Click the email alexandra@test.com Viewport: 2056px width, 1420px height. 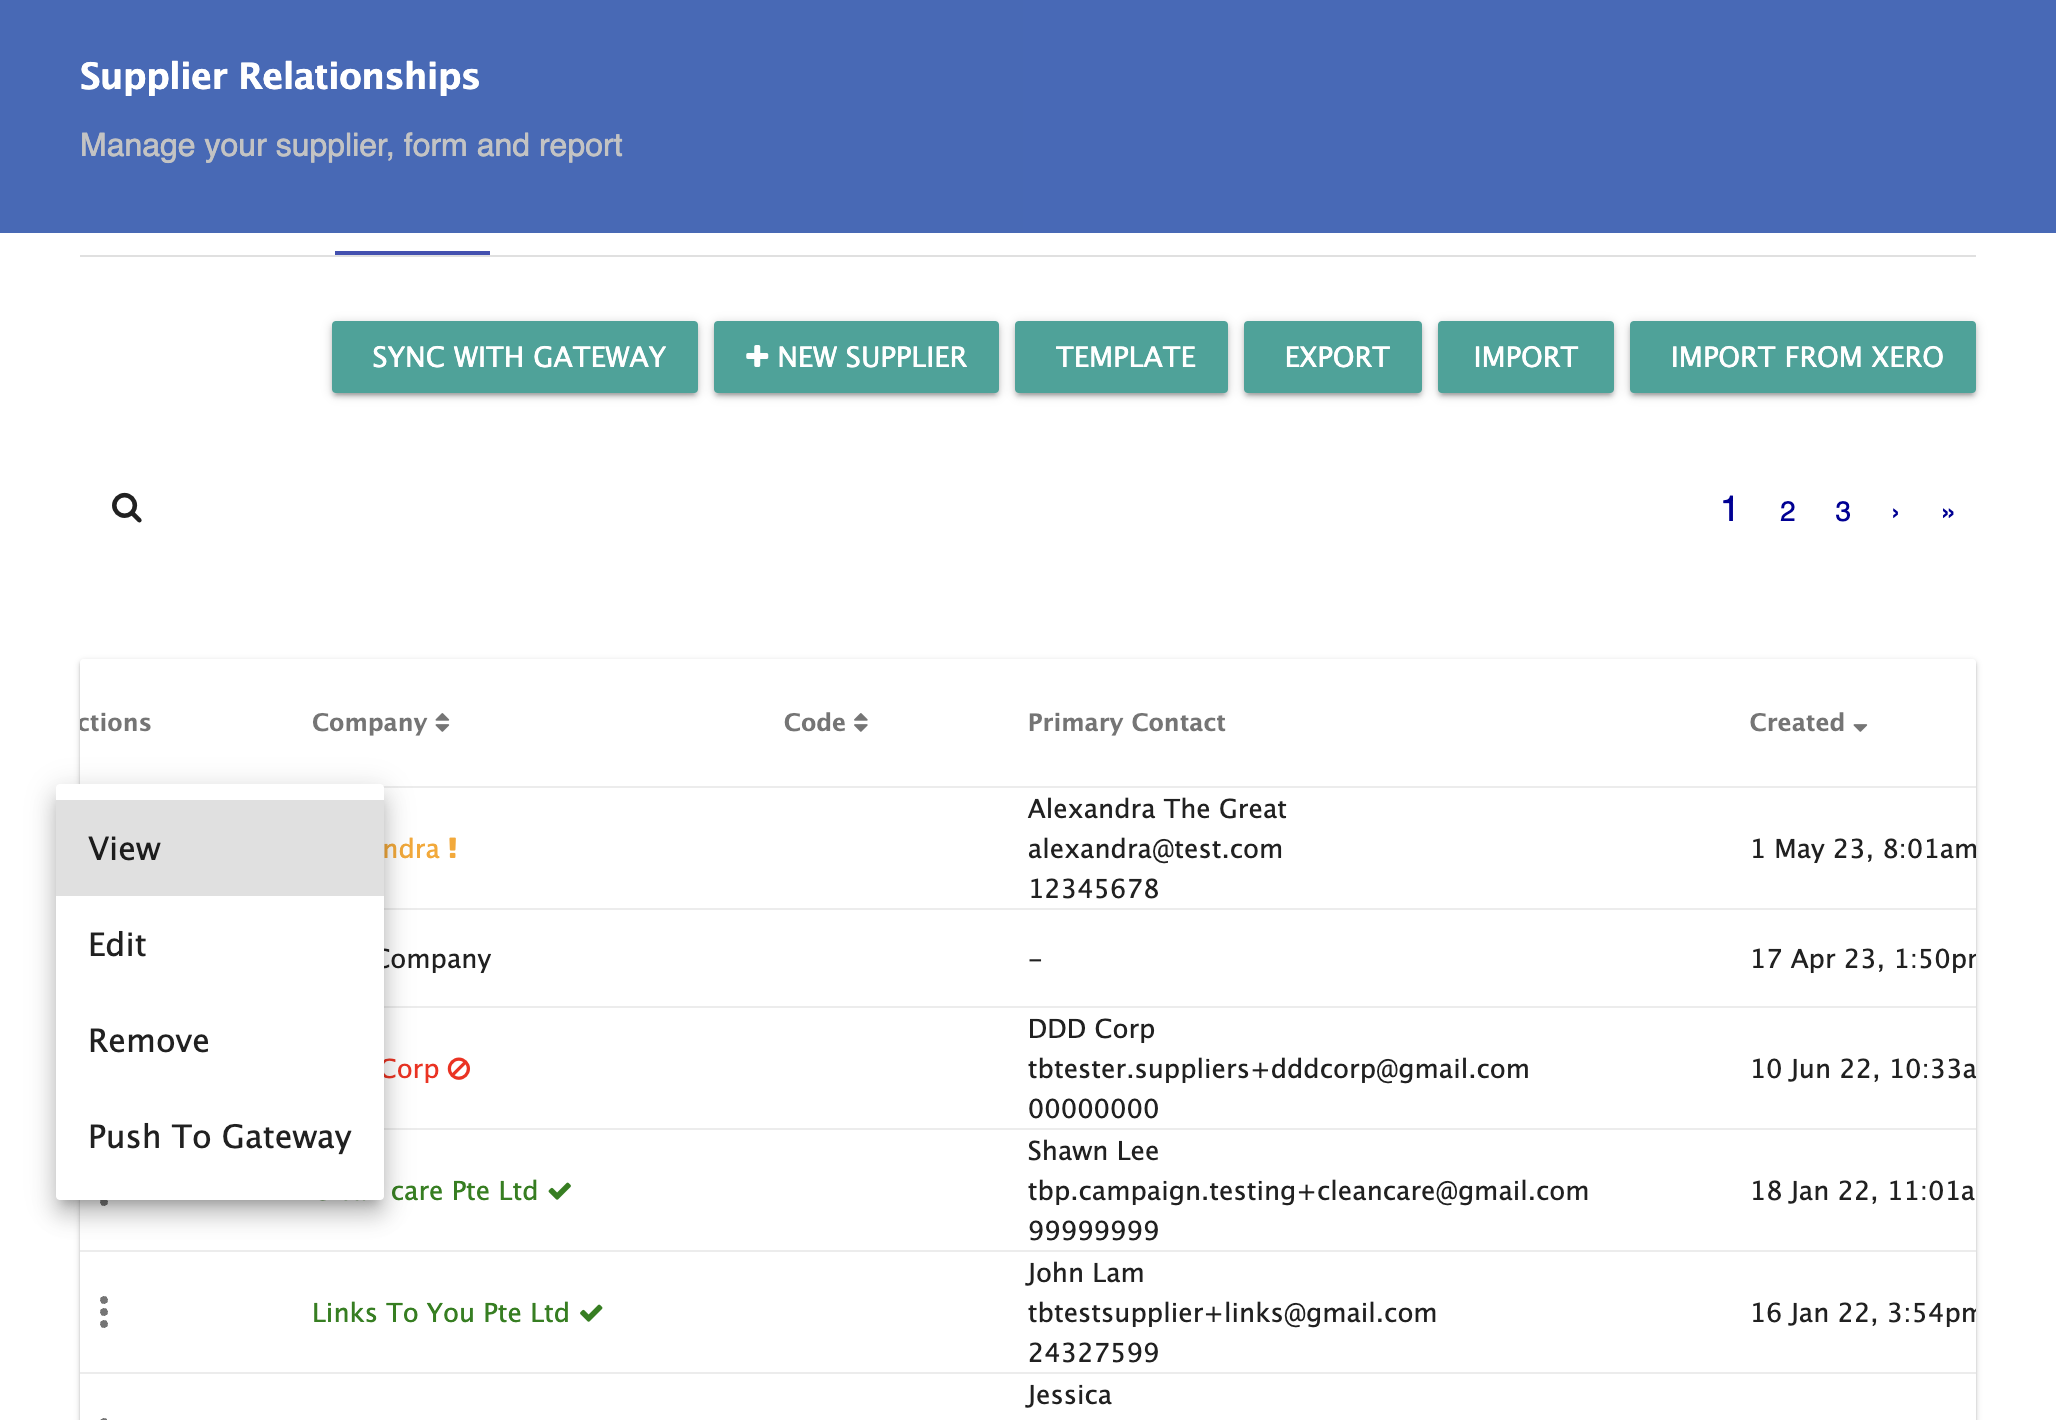[x=1155, y=848]
